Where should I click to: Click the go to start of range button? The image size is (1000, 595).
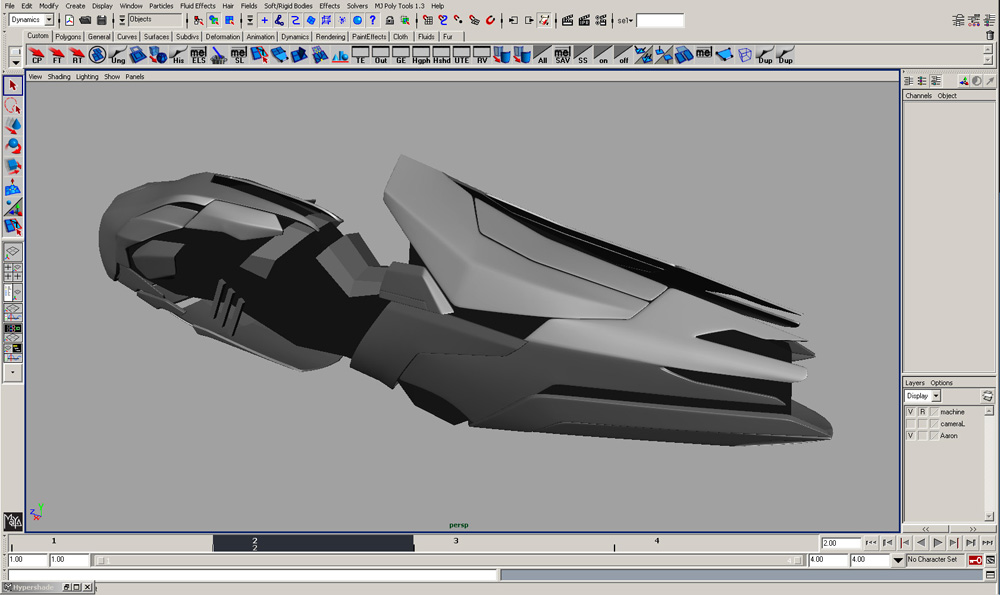pos(871,543)
